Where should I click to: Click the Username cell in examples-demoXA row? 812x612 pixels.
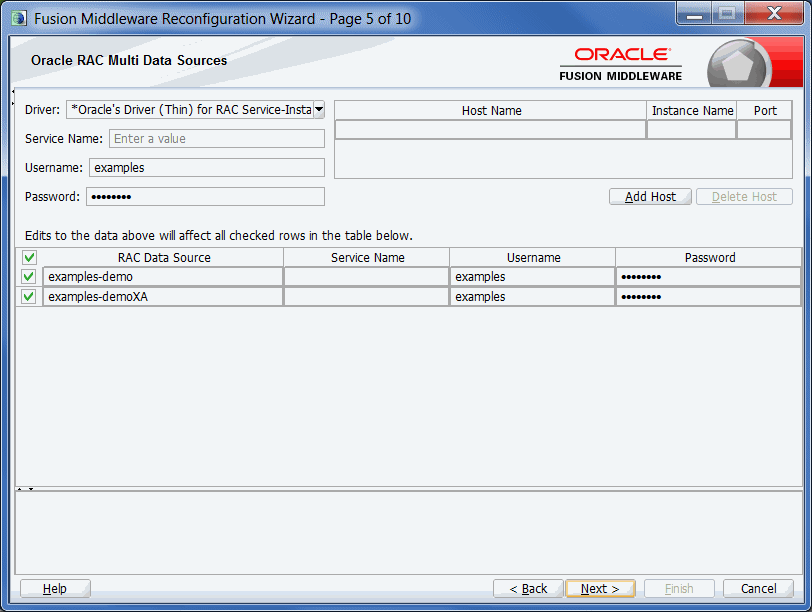(532, 297)
